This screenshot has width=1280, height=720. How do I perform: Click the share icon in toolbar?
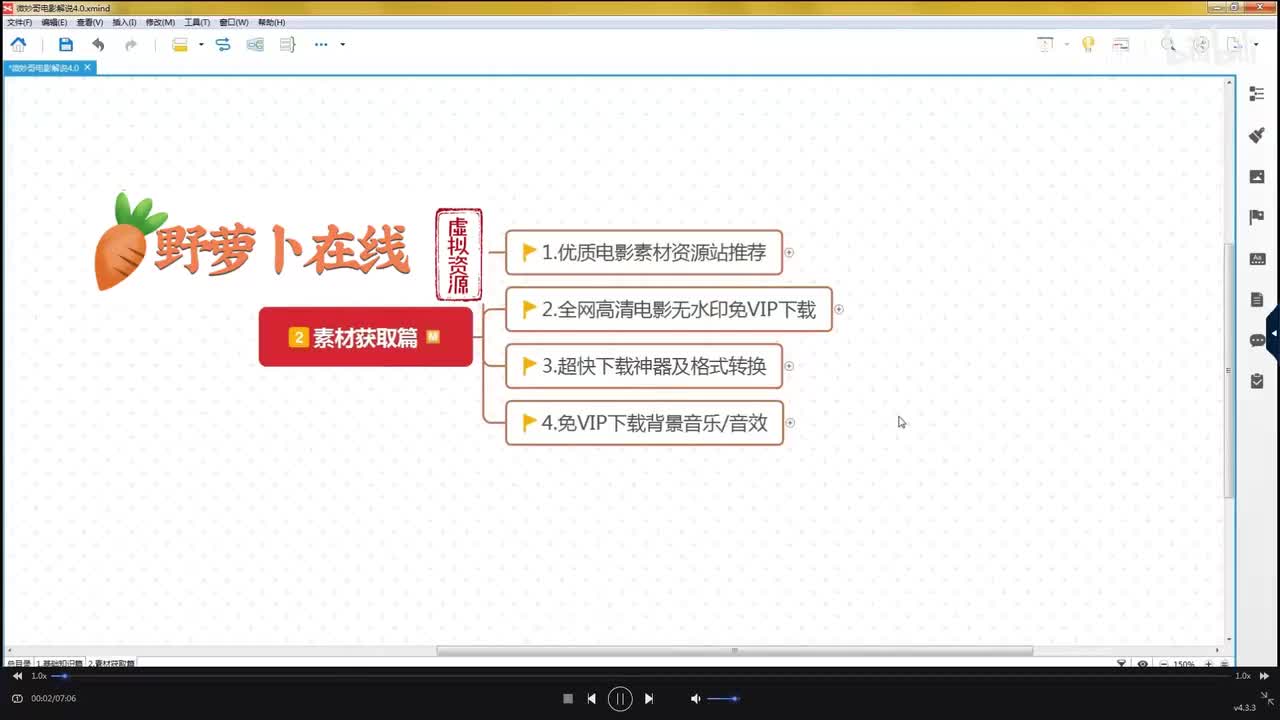click(1202, 44)
